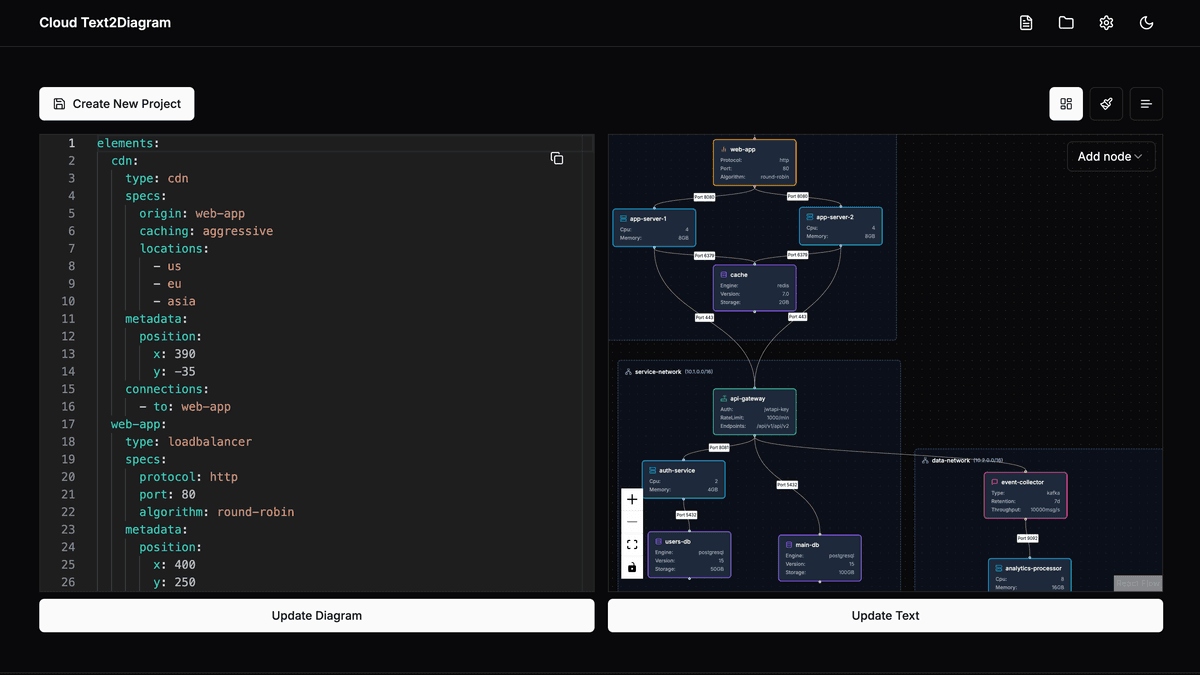Click the Create New Project button
The width and height of the screenshot is (1200, 675).
tap(117, 104)
